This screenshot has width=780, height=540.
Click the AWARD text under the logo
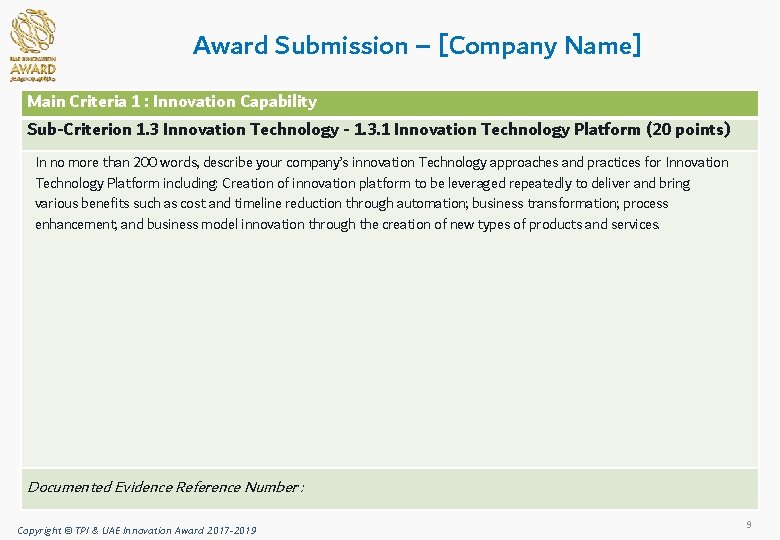coord(33,69)
